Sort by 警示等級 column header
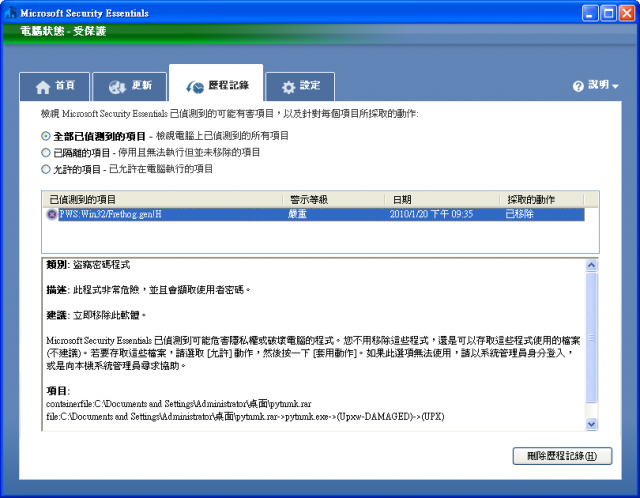Image resolution: width=640 pixels, height=498 pixels. coord(334,200)
